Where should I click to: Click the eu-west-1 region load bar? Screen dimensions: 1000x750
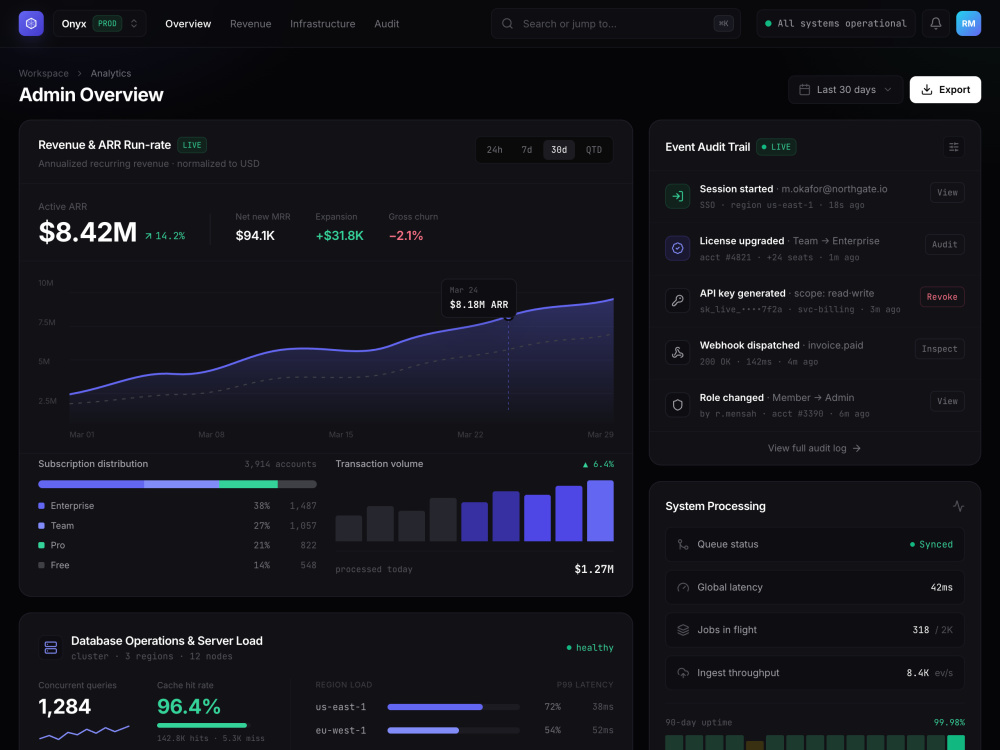coord(453,730)
